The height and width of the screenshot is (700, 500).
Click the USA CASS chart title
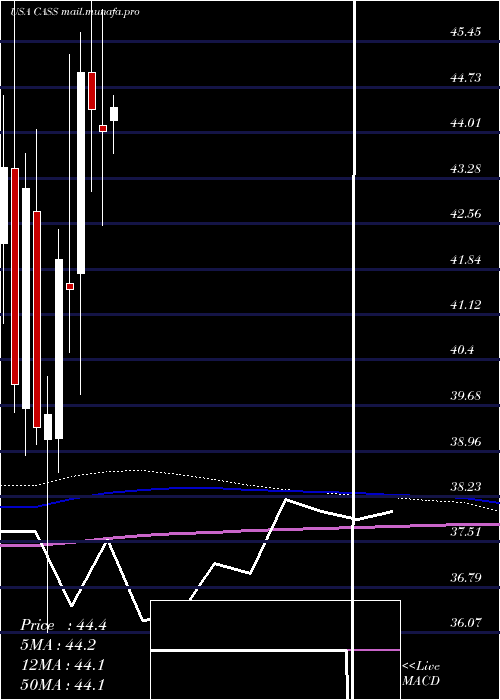click(75, 12)
